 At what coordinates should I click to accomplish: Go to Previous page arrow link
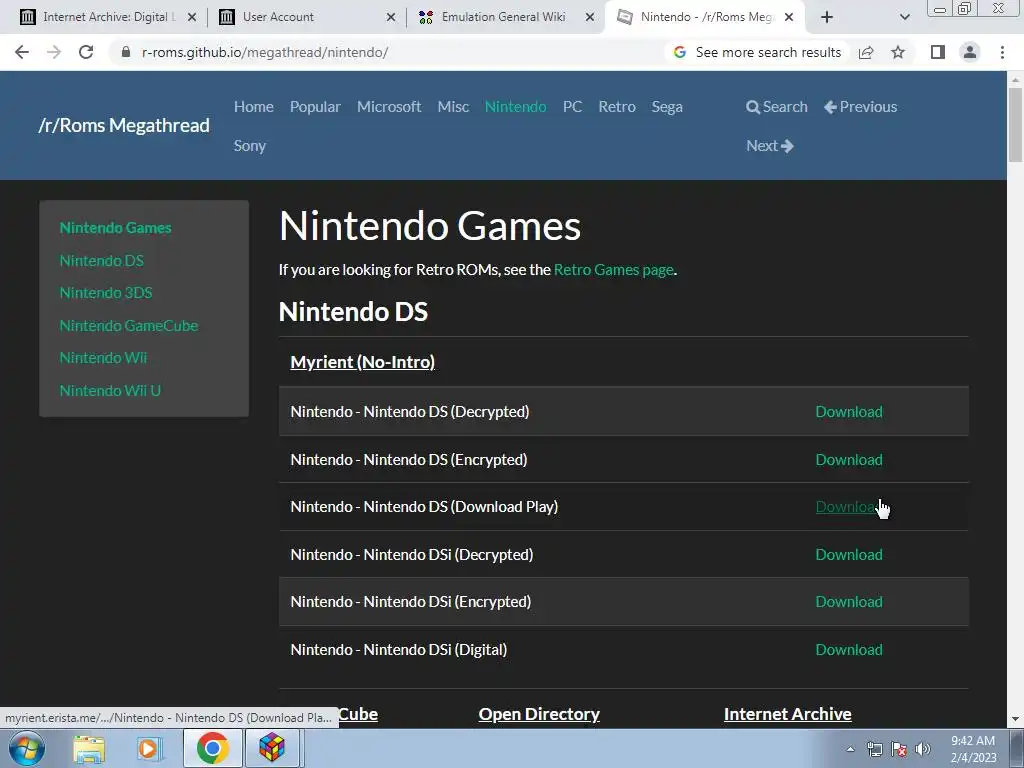click(x=860, y=106)
